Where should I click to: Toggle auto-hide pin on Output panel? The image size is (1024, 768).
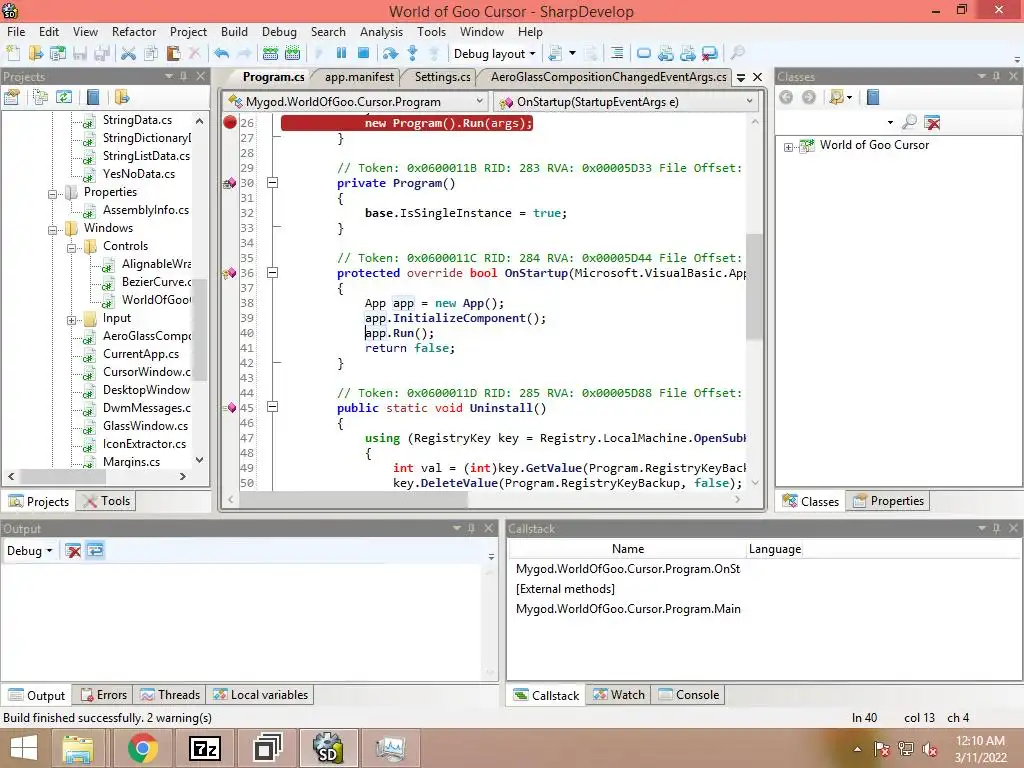pos(472,528)
